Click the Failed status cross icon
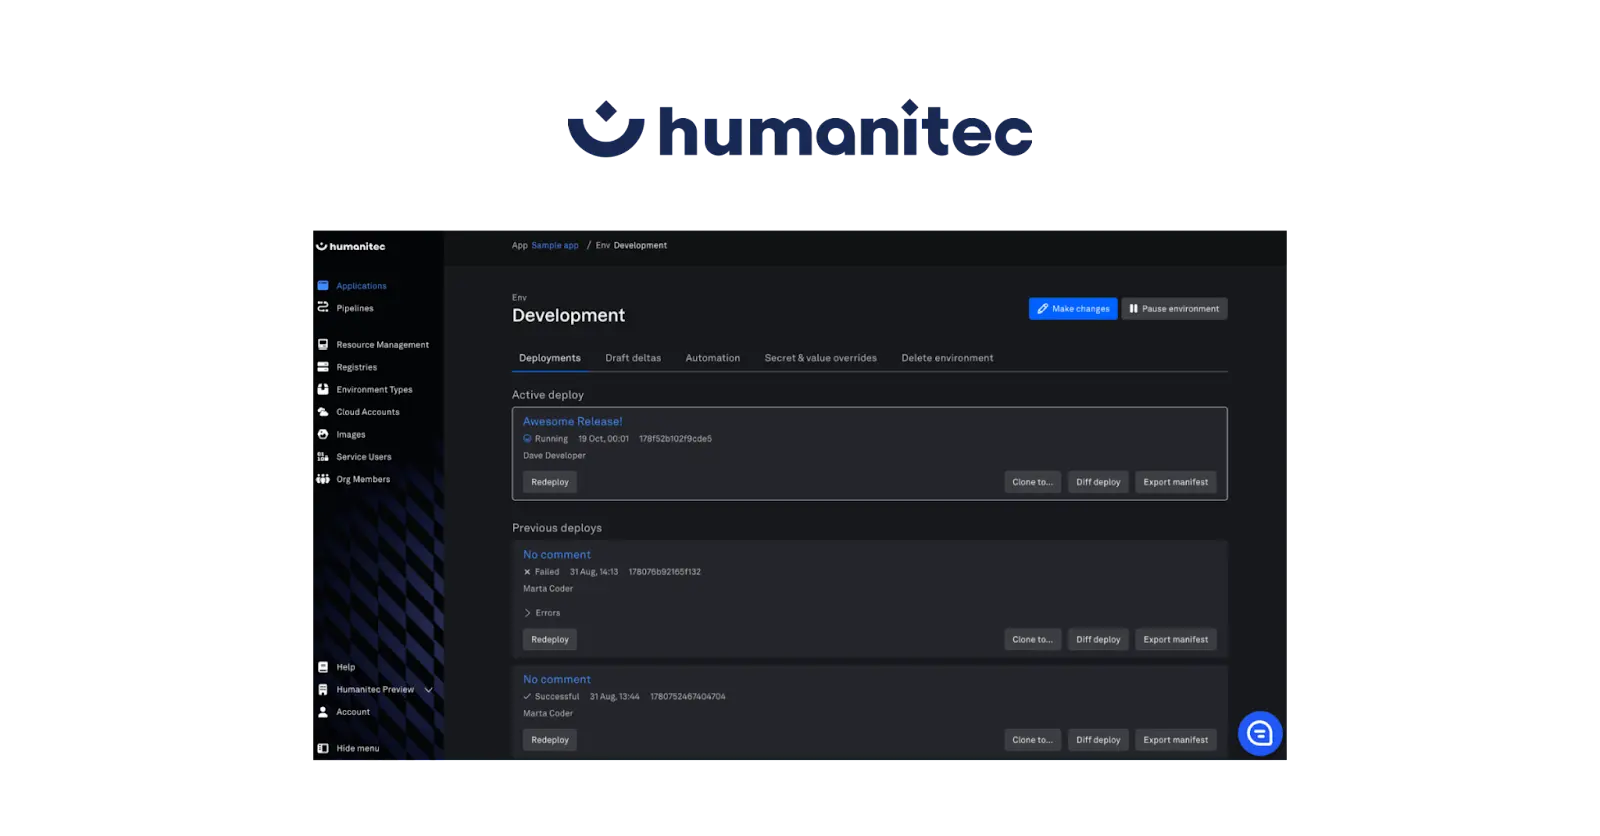1600x836 pixels. pos(527,572)
